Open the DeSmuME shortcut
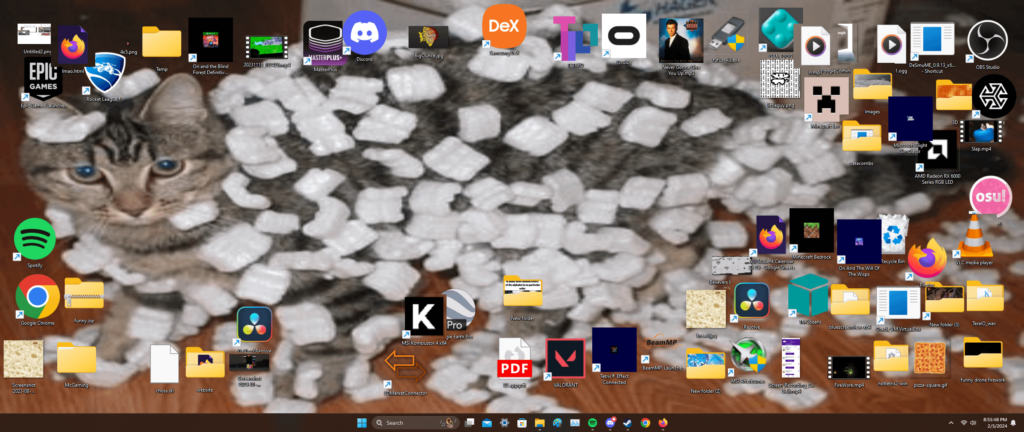 point(932,42)
